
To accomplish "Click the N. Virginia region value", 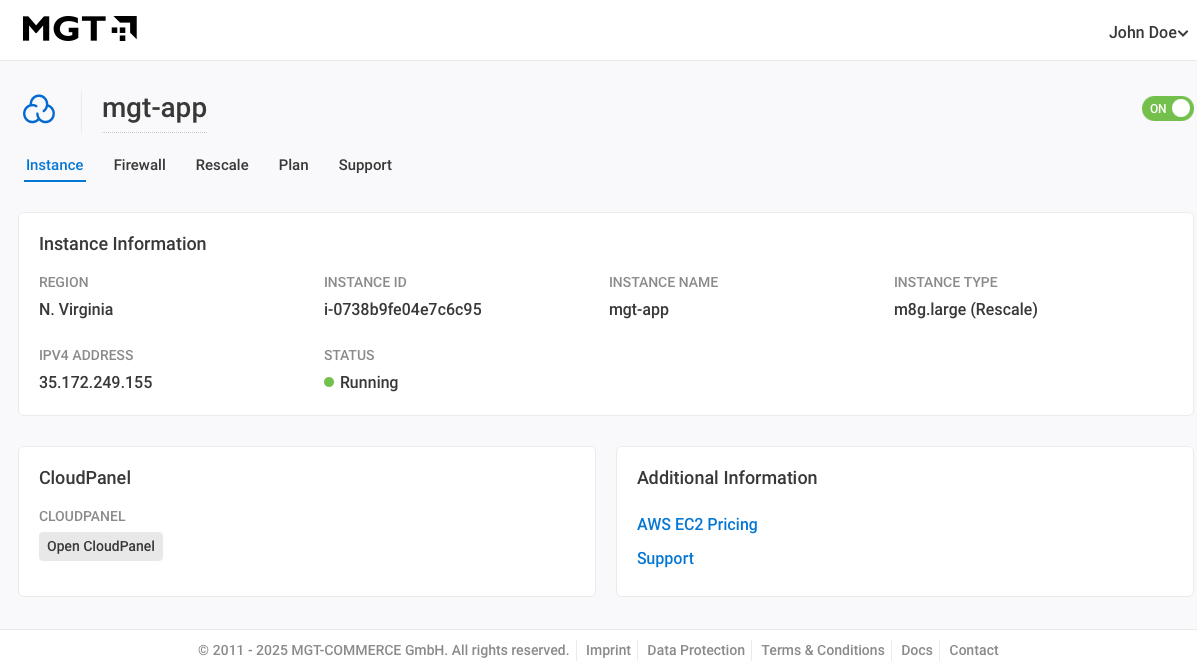I will point(76,309).
